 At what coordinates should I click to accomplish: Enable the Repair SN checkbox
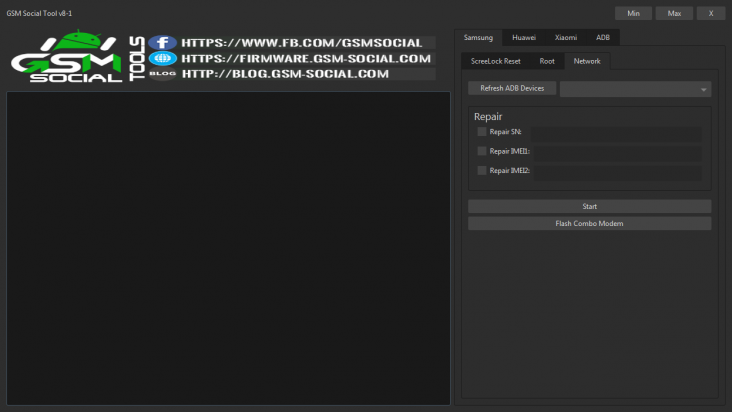[x=482, y=132]
